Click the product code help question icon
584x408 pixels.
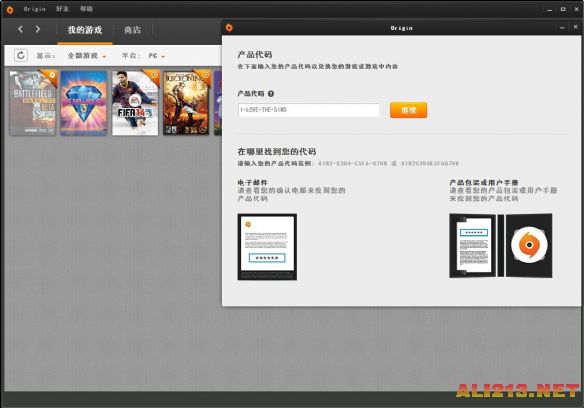coord(271,94)
